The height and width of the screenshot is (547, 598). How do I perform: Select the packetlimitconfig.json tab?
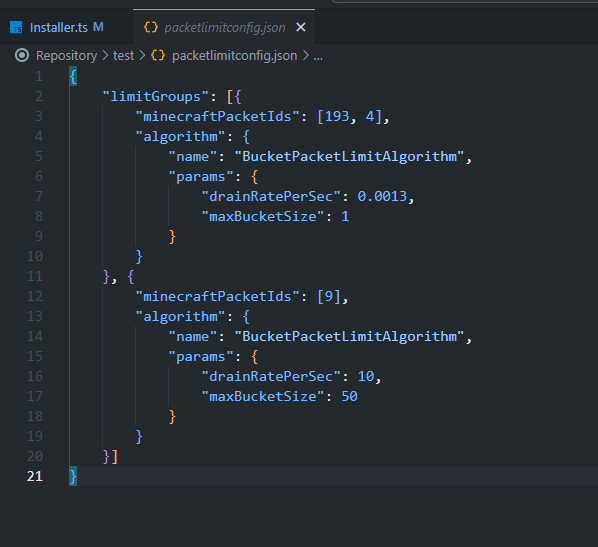224,27
